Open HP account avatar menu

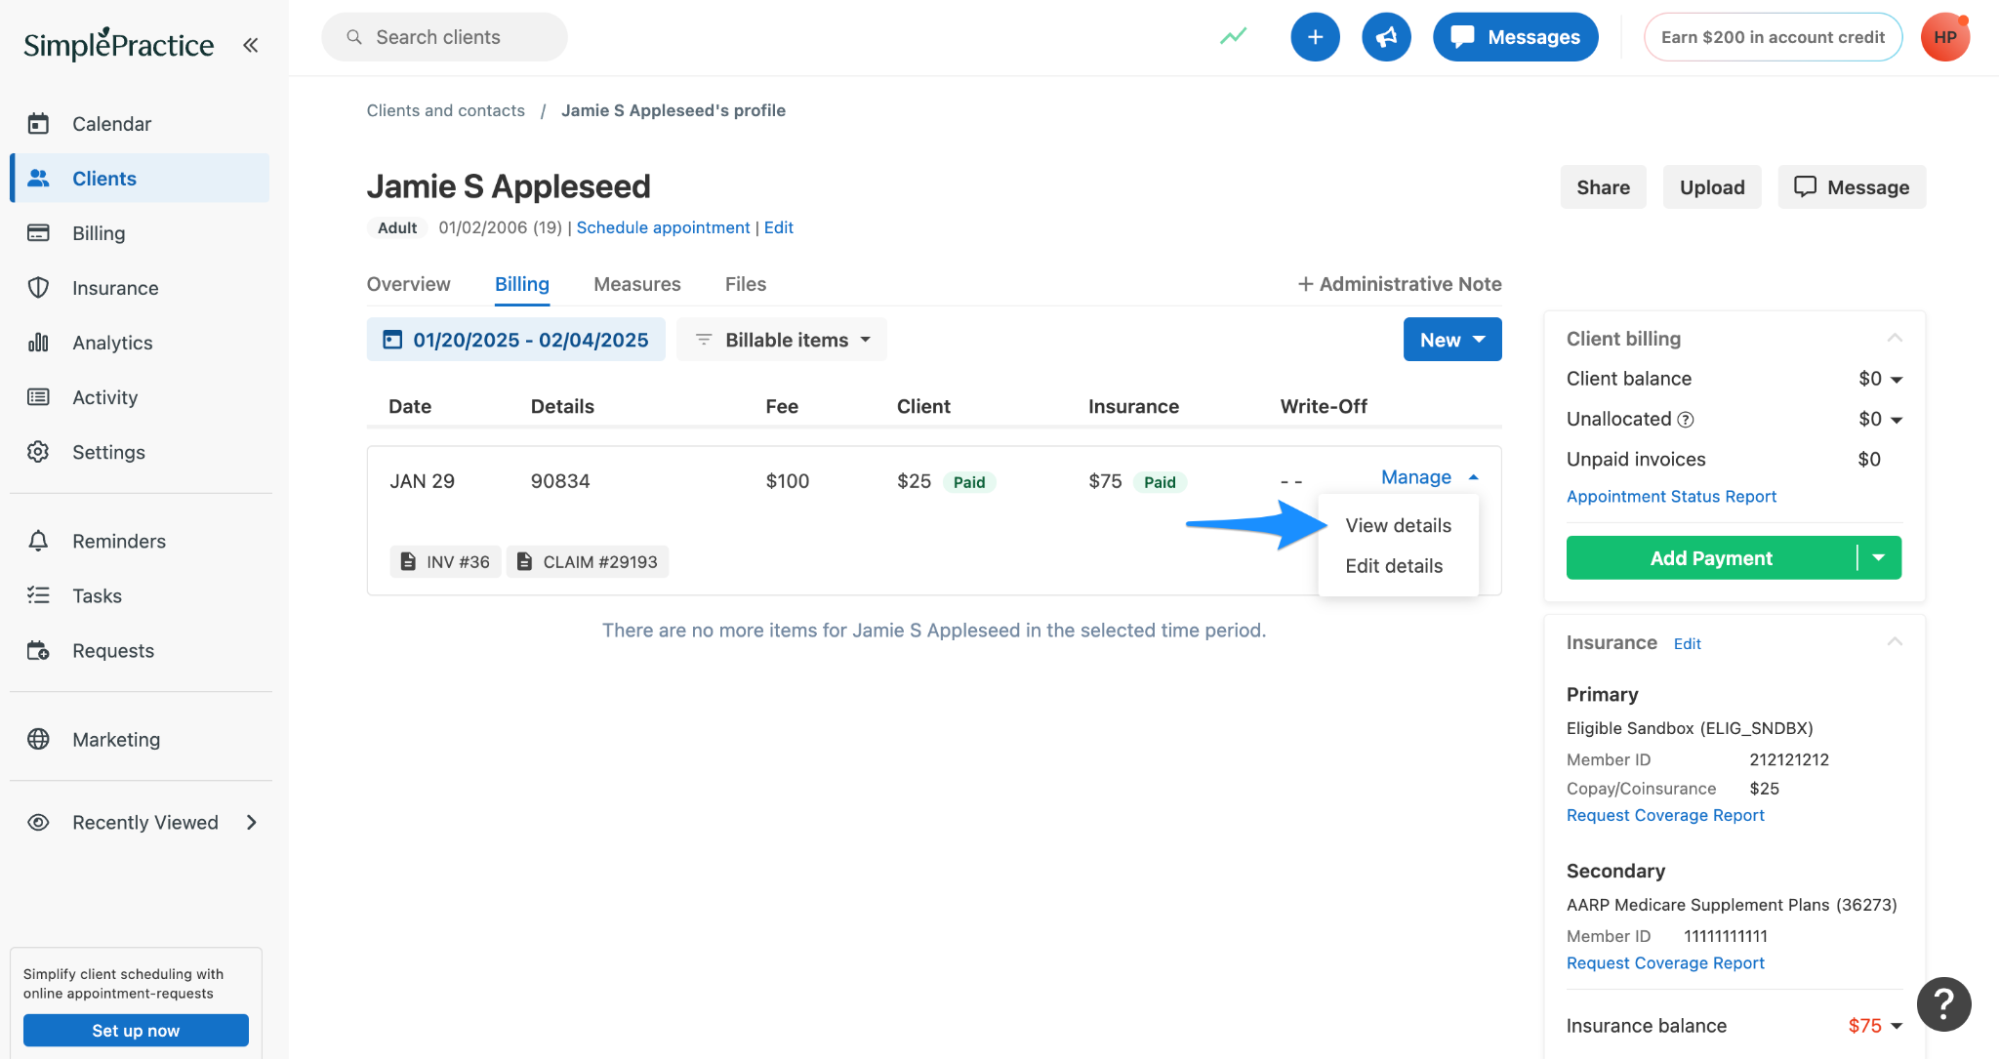[1945, 37]
